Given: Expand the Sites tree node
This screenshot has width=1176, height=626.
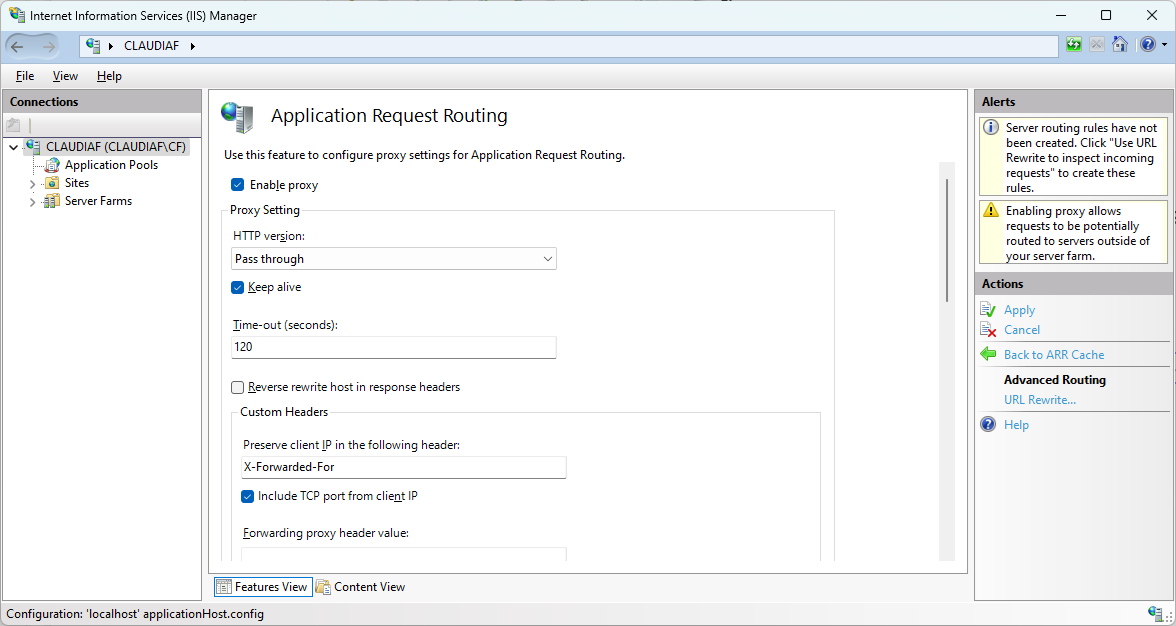Looking at the screenshot, I should (x=33, y=184).
